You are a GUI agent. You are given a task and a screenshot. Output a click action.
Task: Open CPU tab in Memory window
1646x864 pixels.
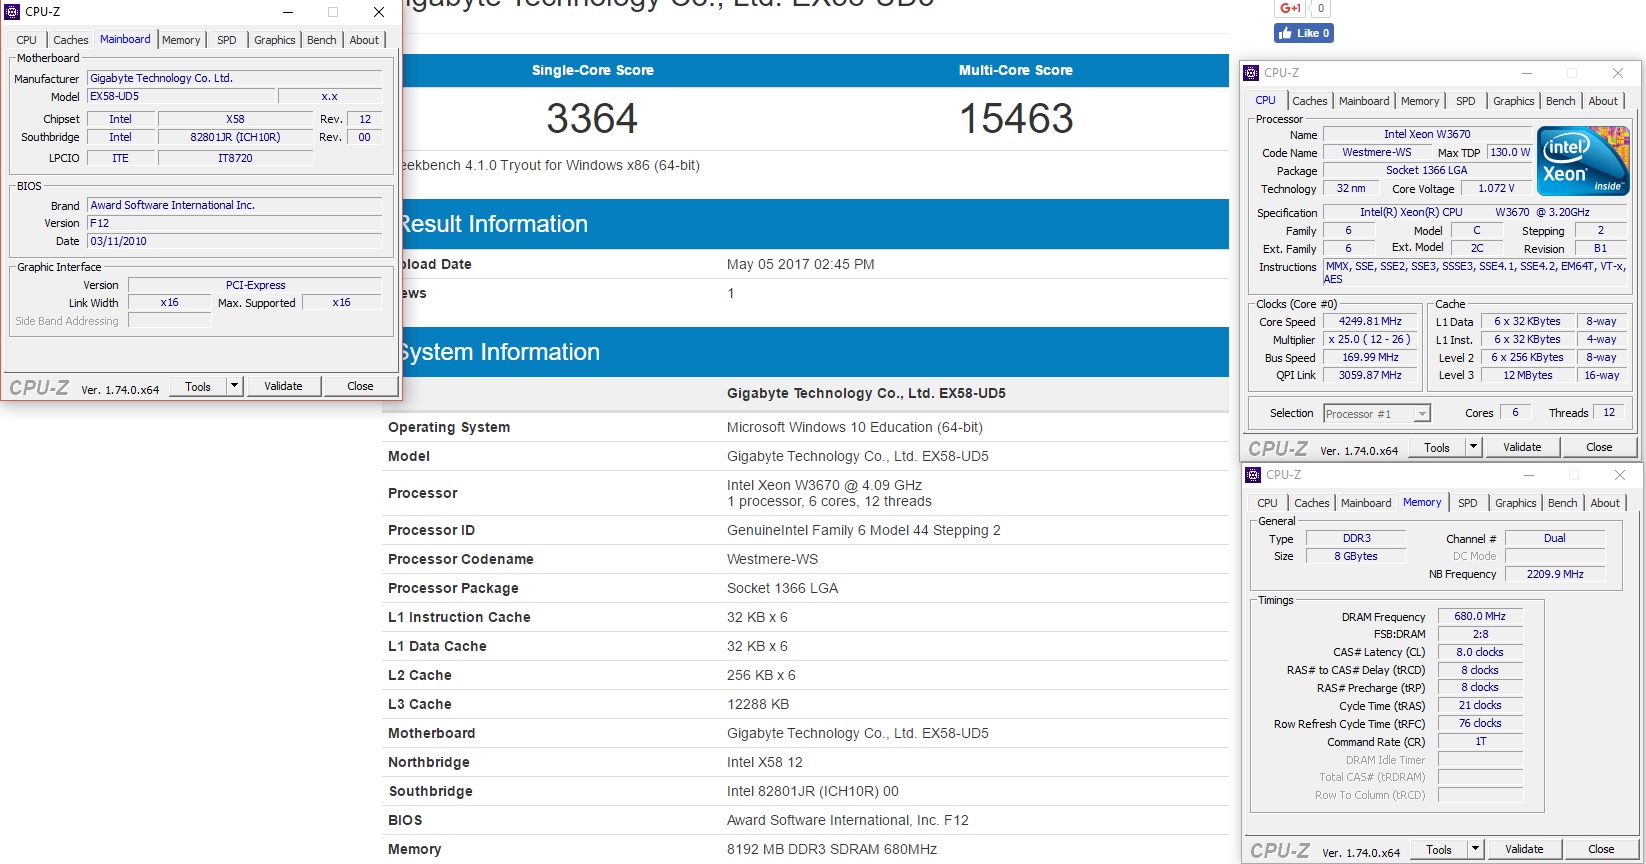(x=1267, y=503)
